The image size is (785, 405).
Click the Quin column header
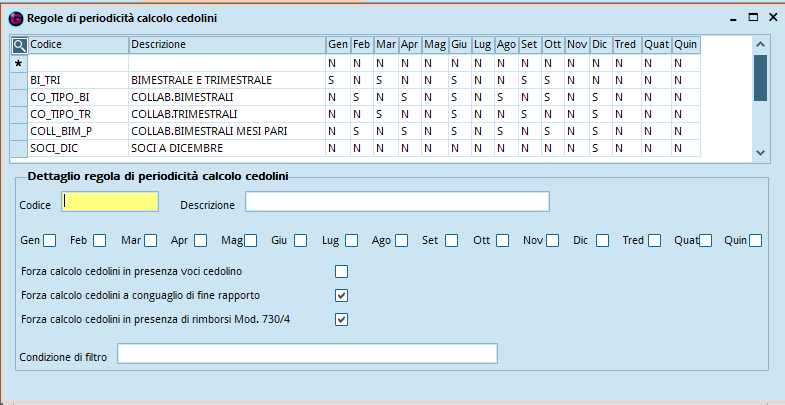click(685, 45)
